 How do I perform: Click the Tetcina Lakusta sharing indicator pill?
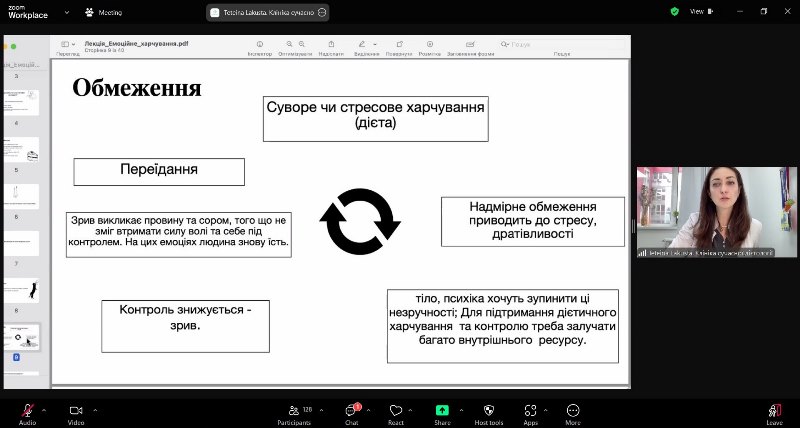click(267, 13)
